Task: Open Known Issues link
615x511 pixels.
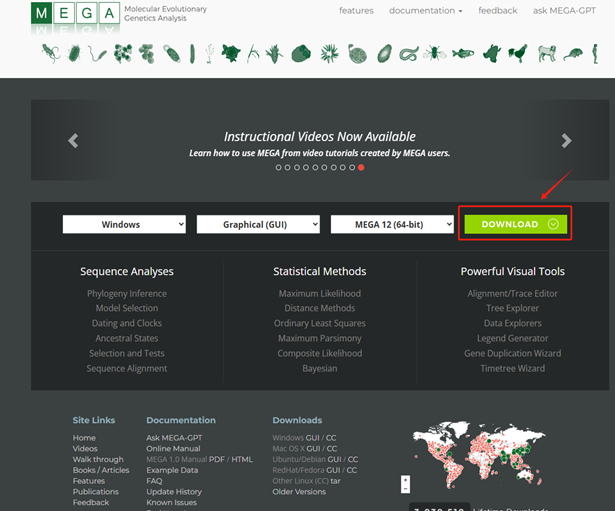Action: click(x=171, y=502)
